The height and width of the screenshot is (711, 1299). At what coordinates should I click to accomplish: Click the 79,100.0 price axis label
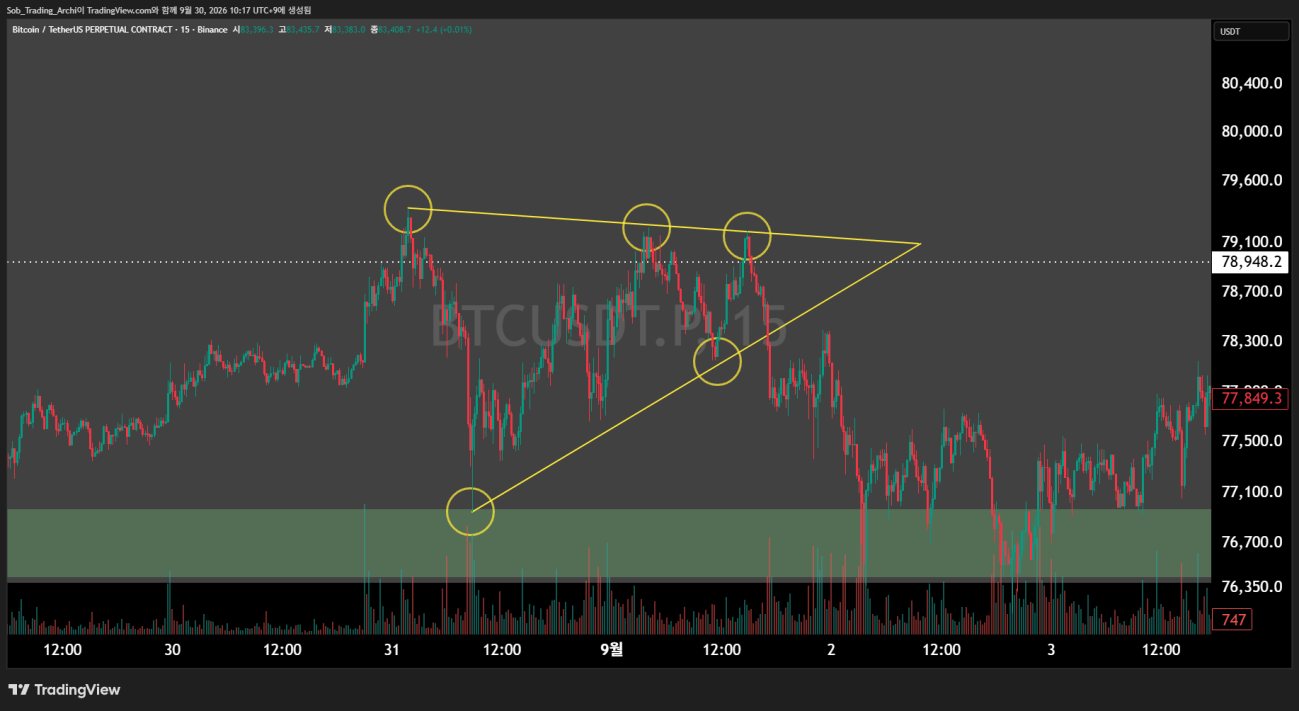pyautogui.click(x=1252, y=241)
